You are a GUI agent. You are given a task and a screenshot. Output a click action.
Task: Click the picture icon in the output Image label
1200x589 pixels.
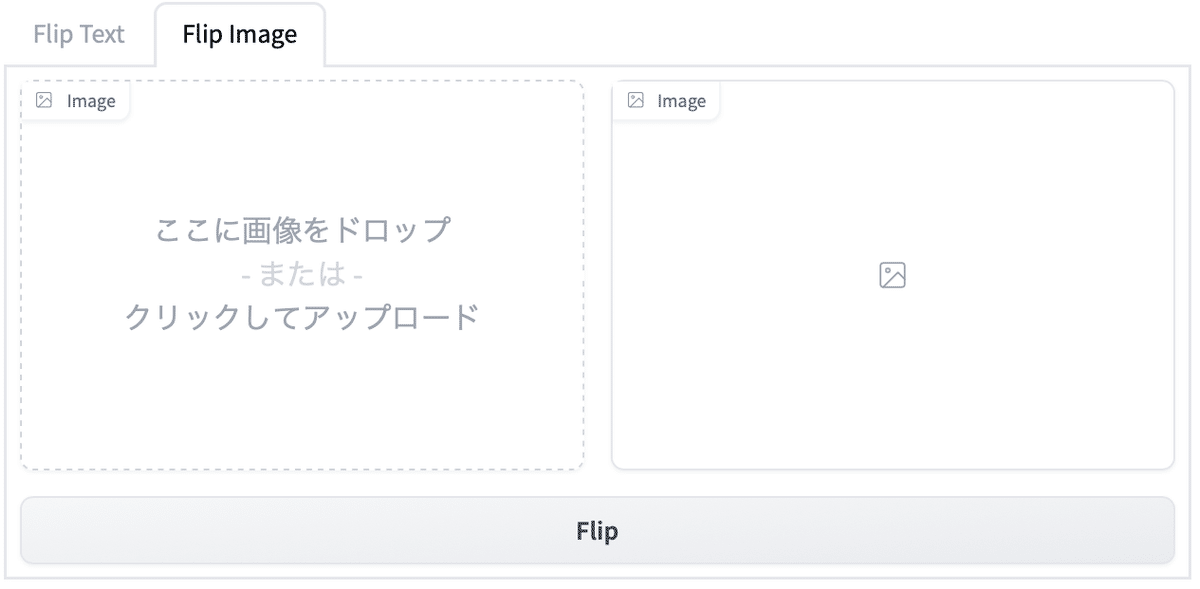click(635, 100)
